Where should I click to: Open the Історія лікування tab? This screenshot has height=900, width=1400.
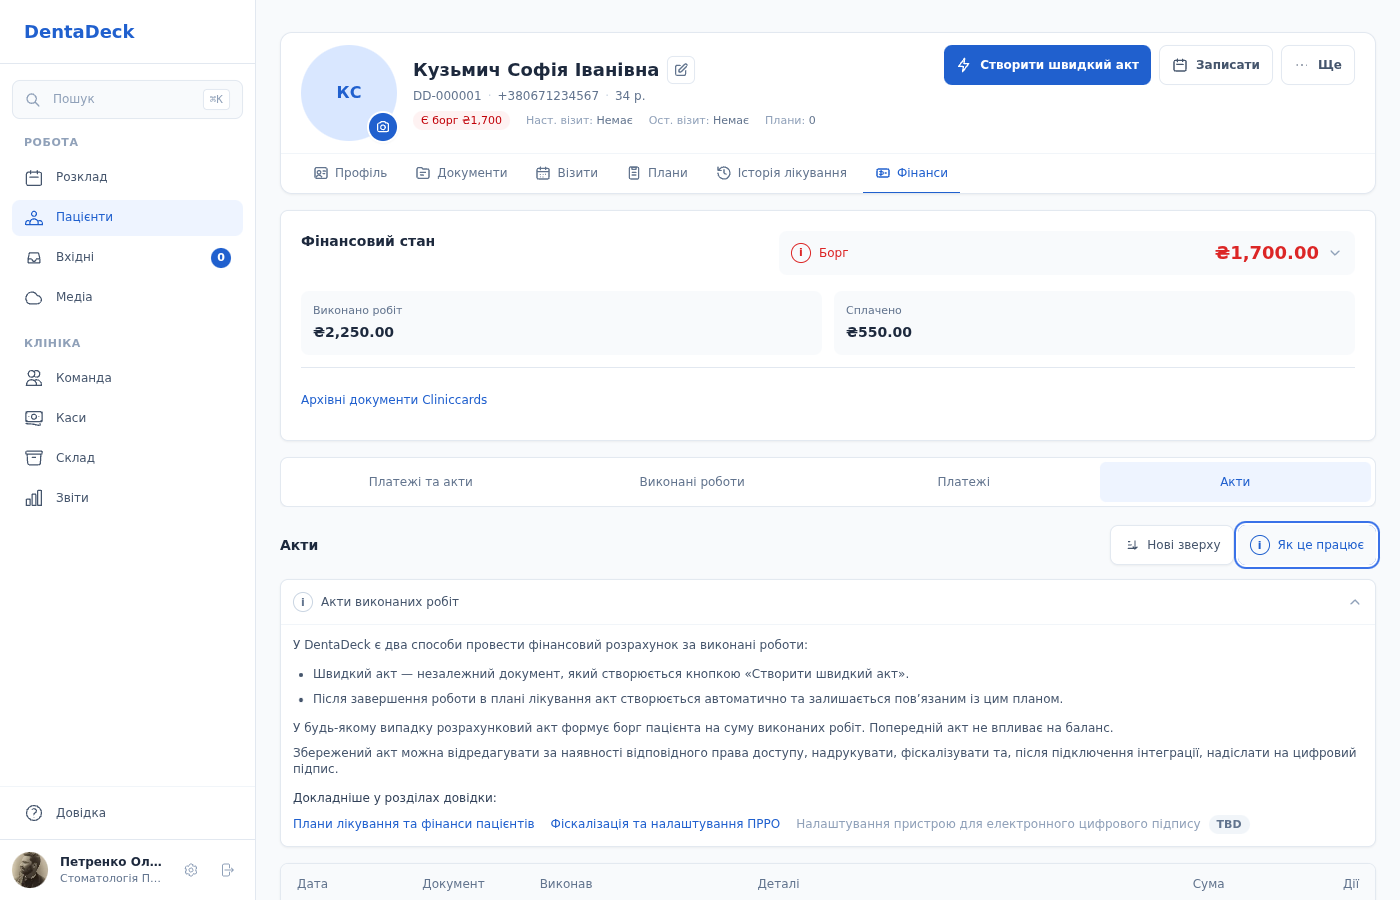click(x=781, y=173)
